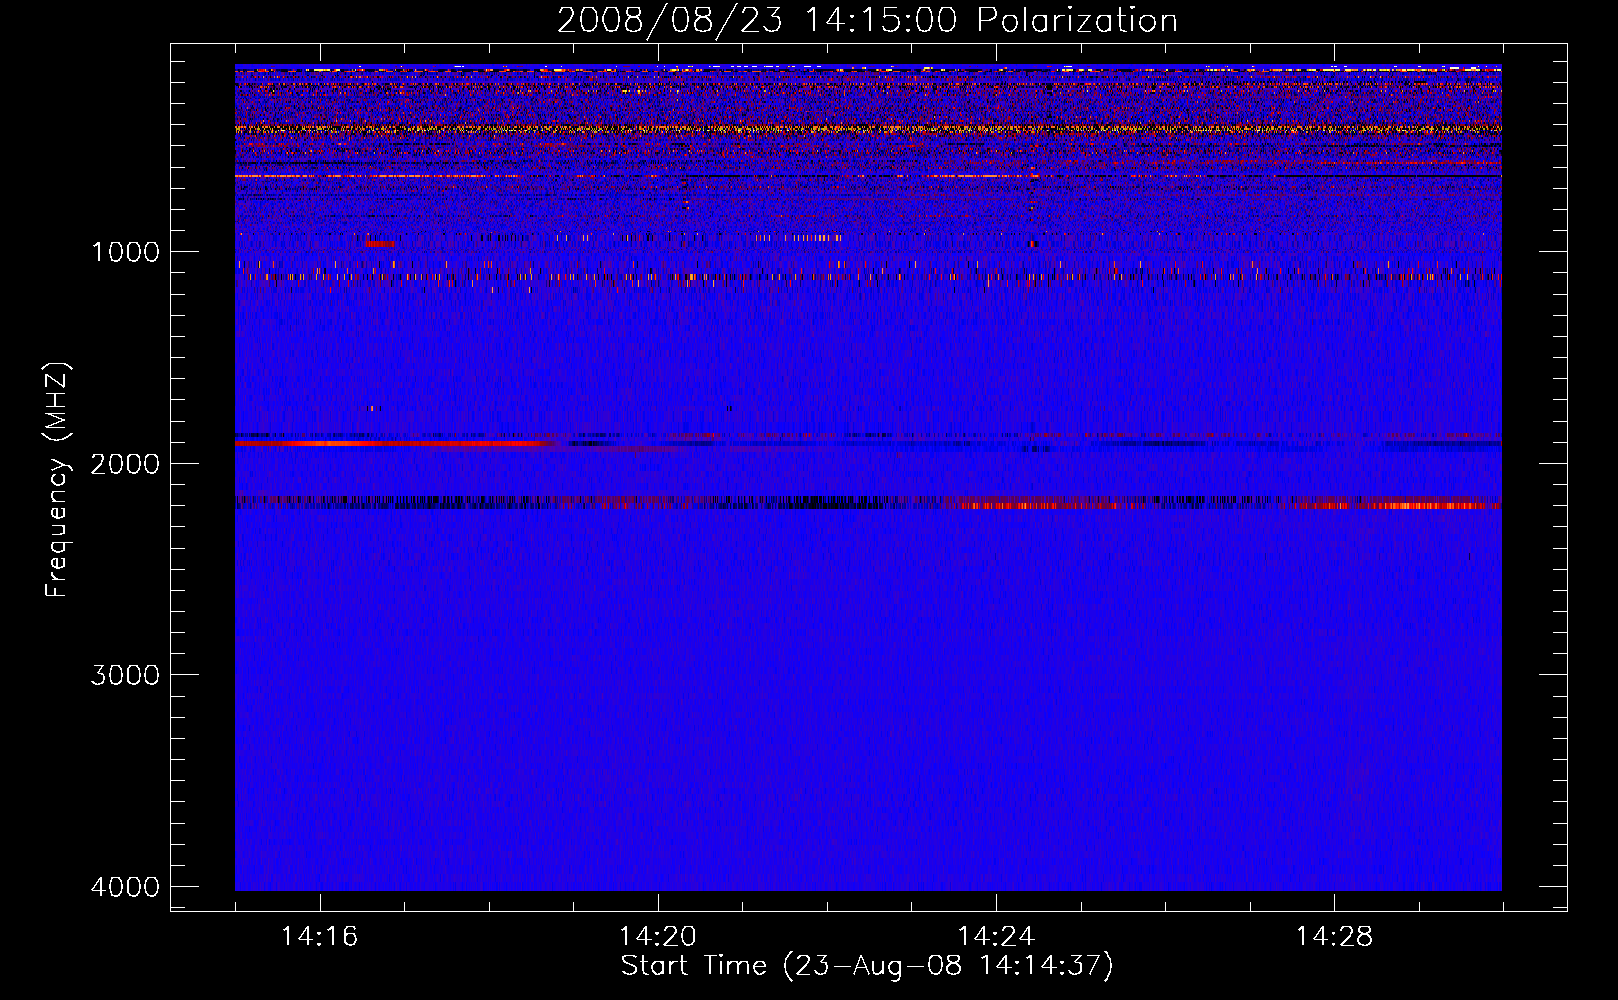
Task: Click the plot title '2008/08/23 14:15:00 Polarization'
Action: pos(867,20)
